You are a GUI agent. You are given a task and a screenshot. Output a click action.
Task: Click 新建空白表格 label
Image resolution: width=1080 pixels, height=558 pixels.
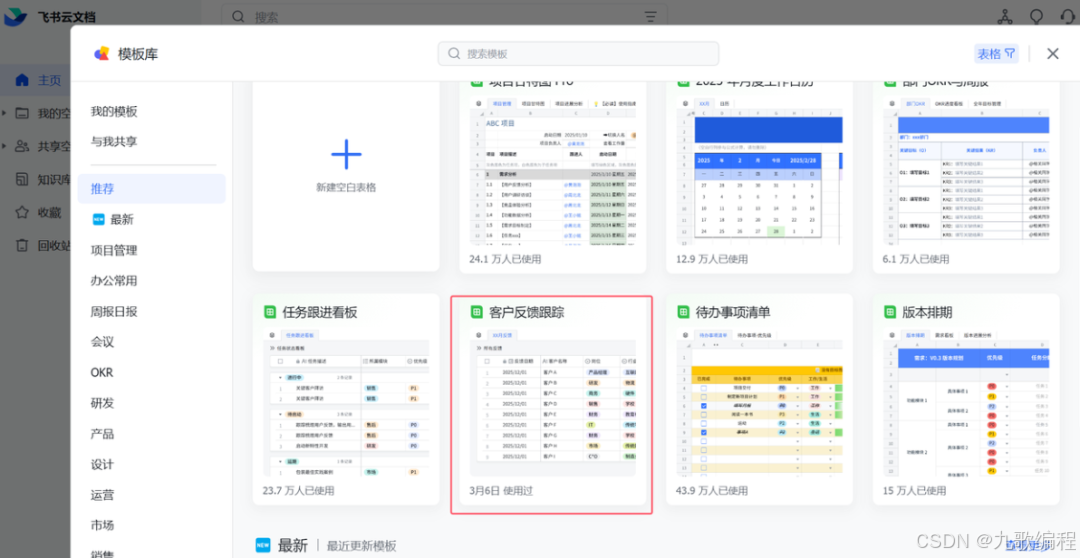(x=346, y=187)
